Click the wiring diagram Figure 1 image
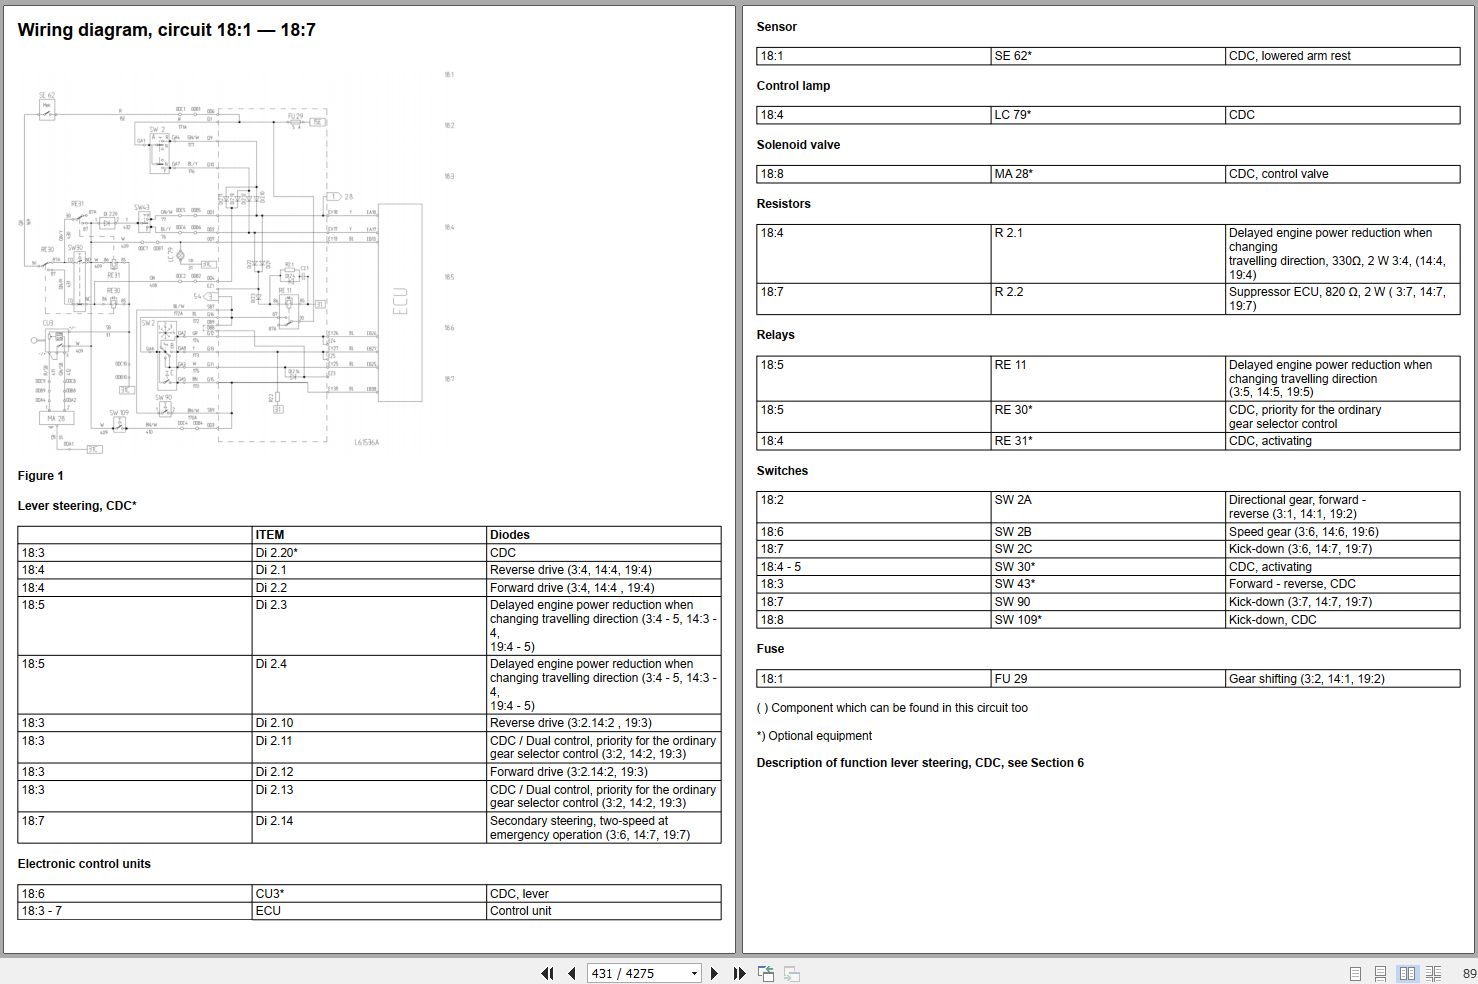This screenshot has height=984, width=1478. click(236, 261)
